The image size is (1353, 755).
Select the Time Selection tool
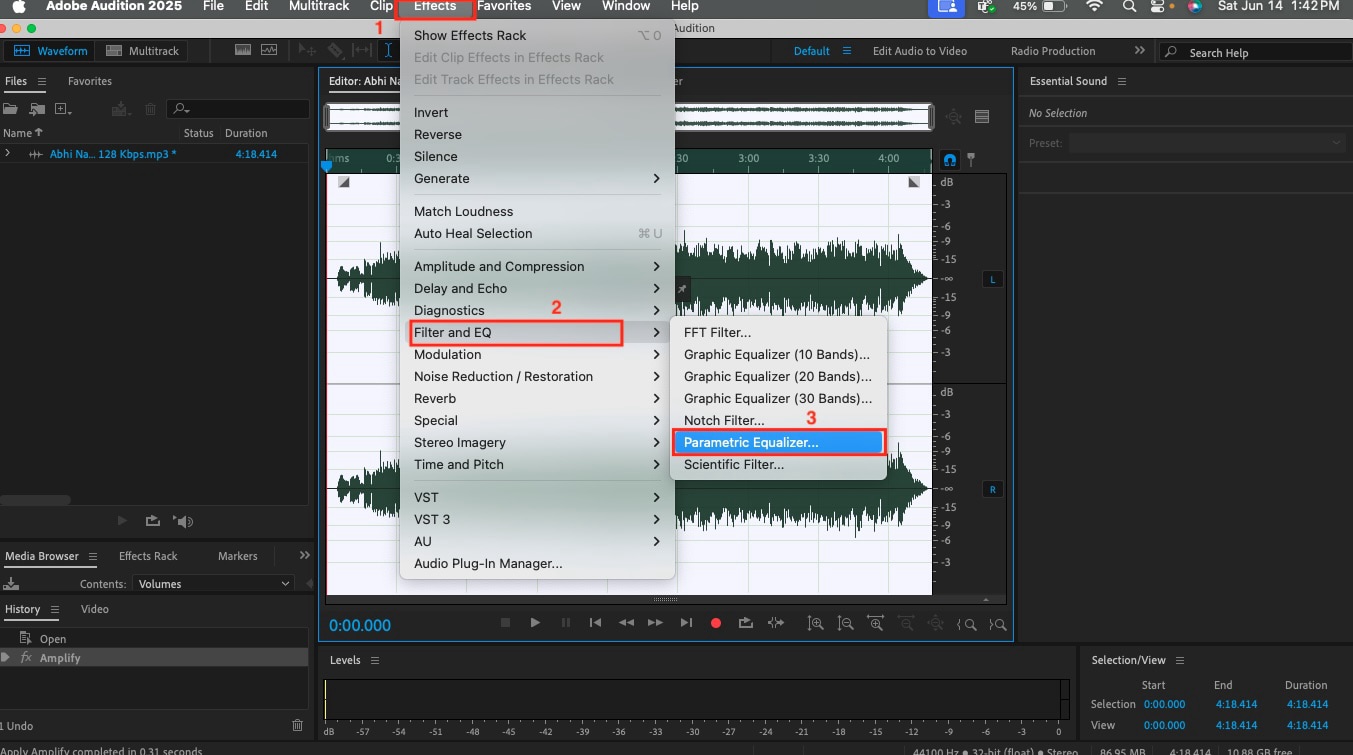click(389, 50)
